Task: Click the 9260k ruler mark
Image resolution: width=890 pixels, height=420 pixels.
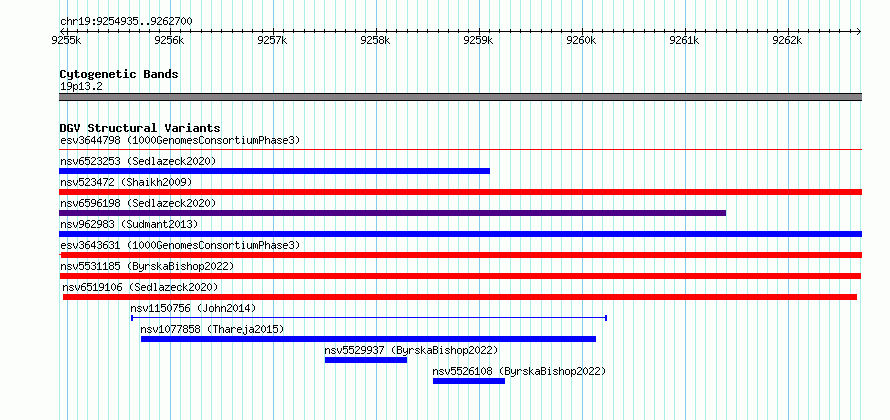Action: pyautogui.click(x=582, y=40)
